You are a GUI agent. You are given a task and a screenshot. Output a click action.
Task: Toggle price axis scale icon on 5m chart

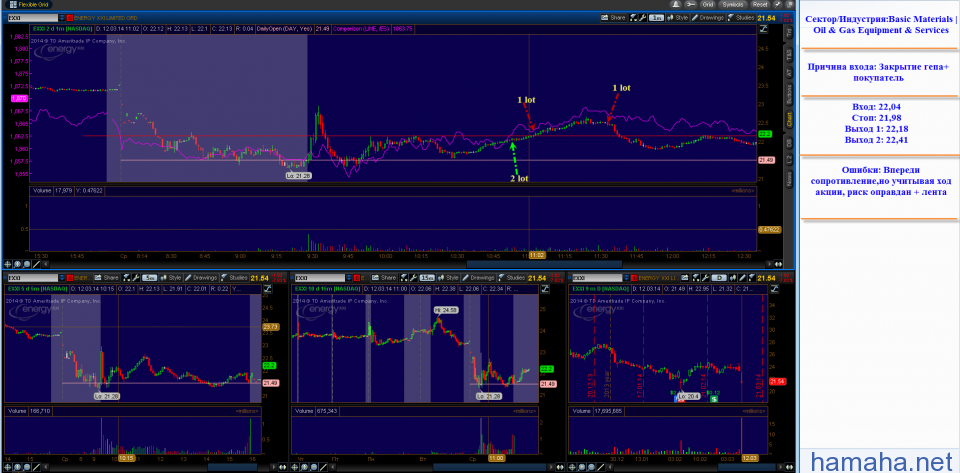click(x=268, y=288)
